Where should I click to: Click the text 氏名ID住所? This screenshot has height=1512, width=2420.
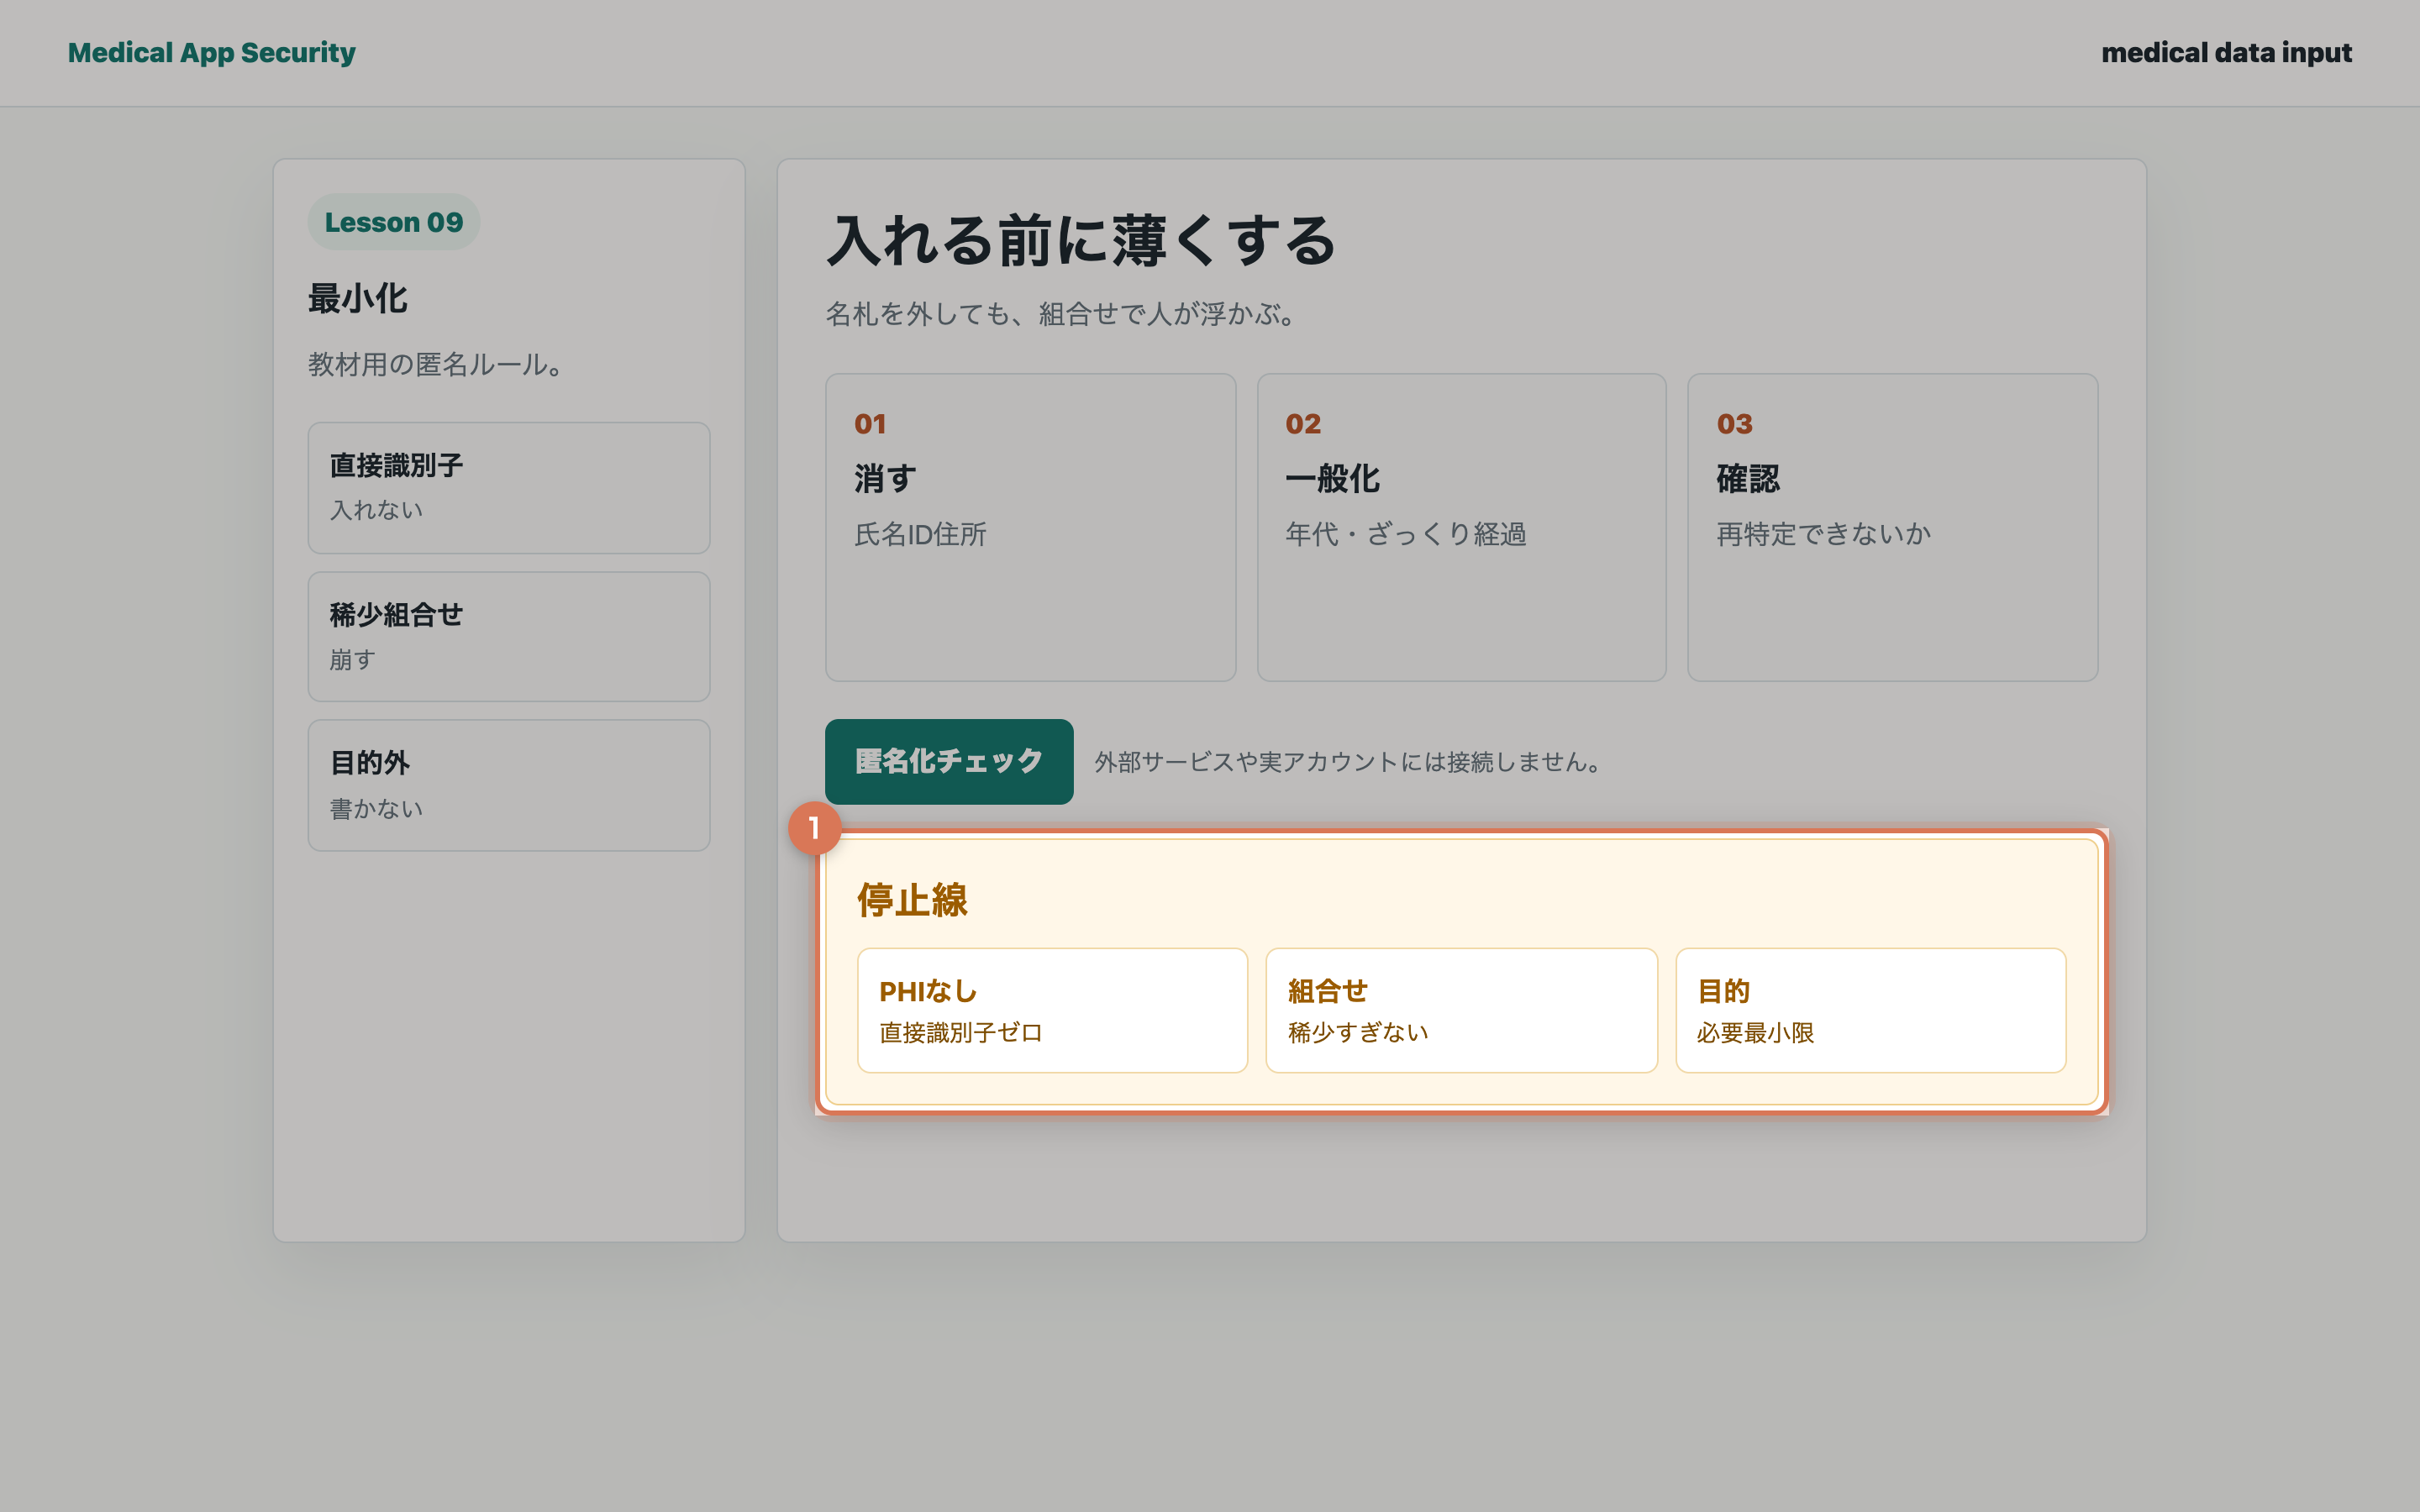(920, 534)
